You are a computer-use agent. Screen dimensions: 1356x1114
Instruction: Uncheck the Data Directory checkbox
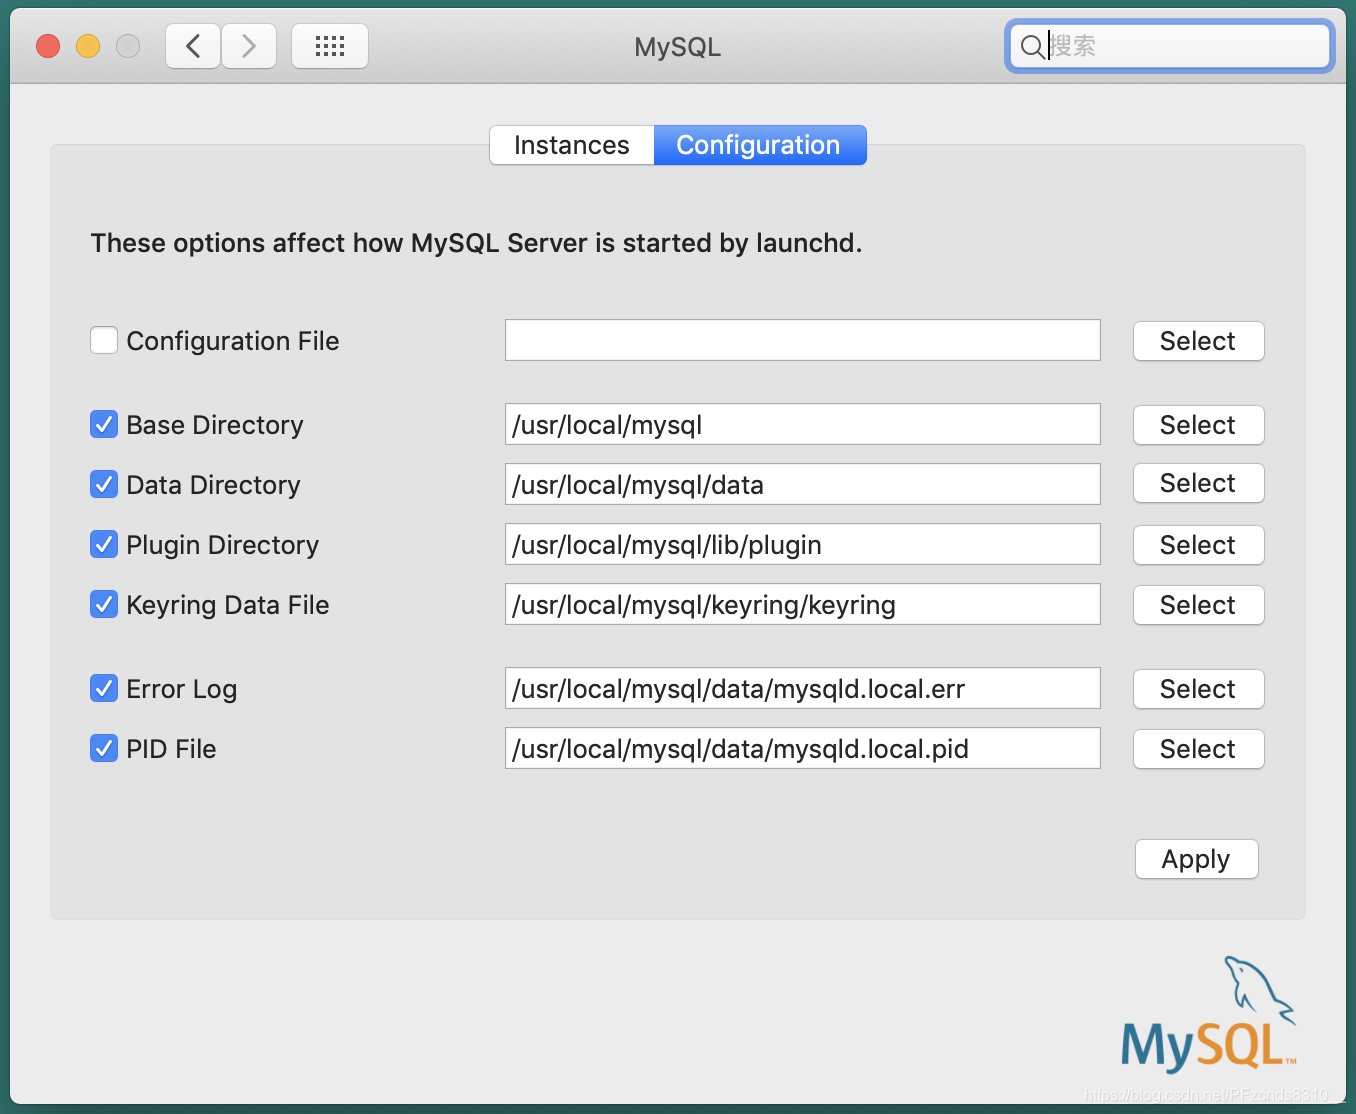104,484
